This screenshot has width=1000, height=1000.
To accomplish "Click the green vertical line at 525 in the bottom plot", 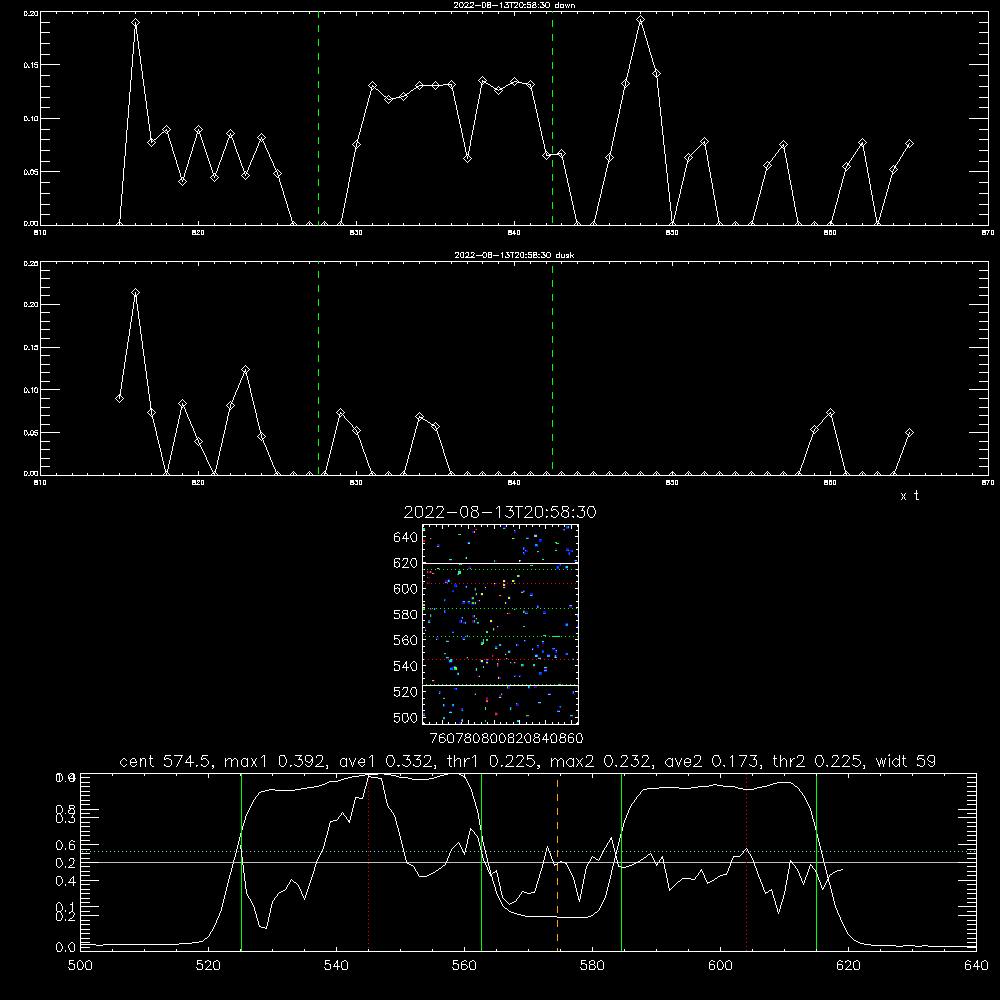I will (241, 862).
